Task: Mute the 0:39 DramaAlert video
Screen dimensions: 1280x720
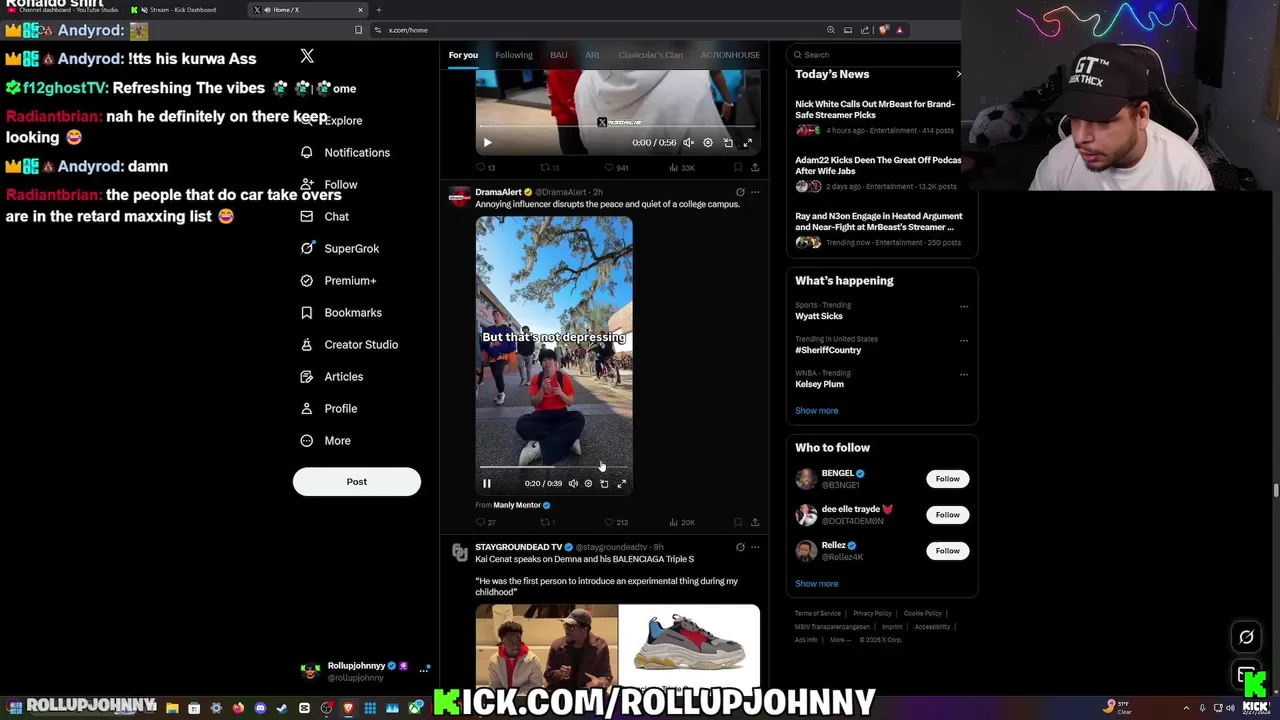Action: point(573,483)
